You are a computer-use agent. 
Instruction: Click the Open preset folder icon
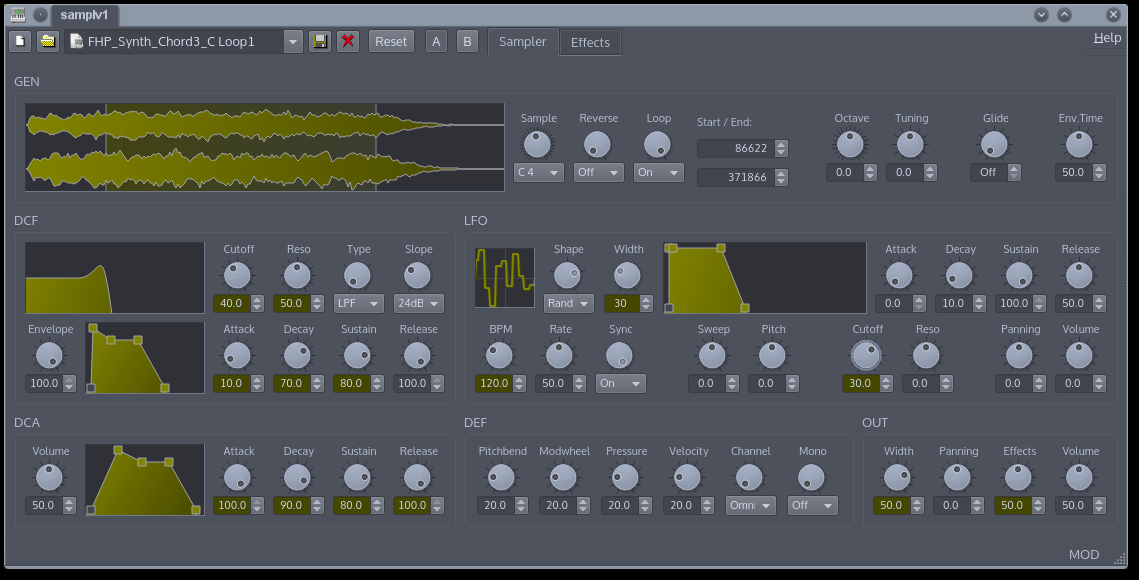click(x=48, y=41)
